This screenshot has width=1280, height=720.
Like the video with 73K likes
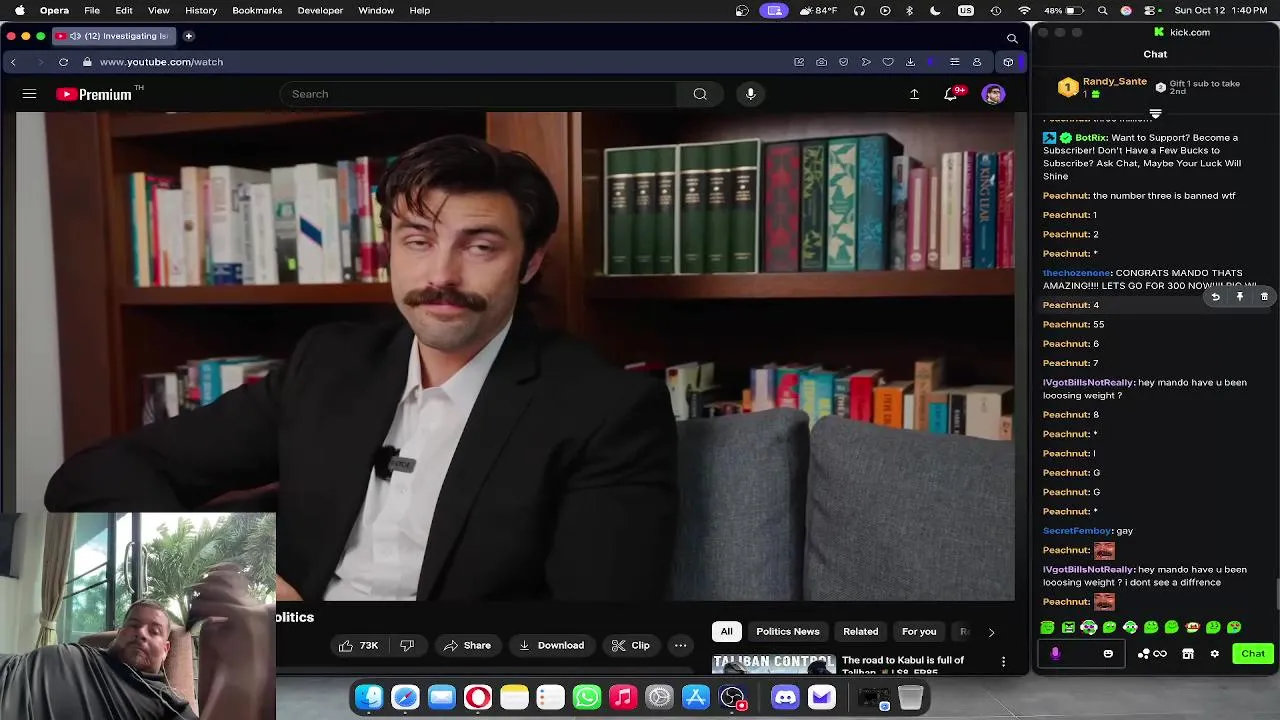coord(358,645)
